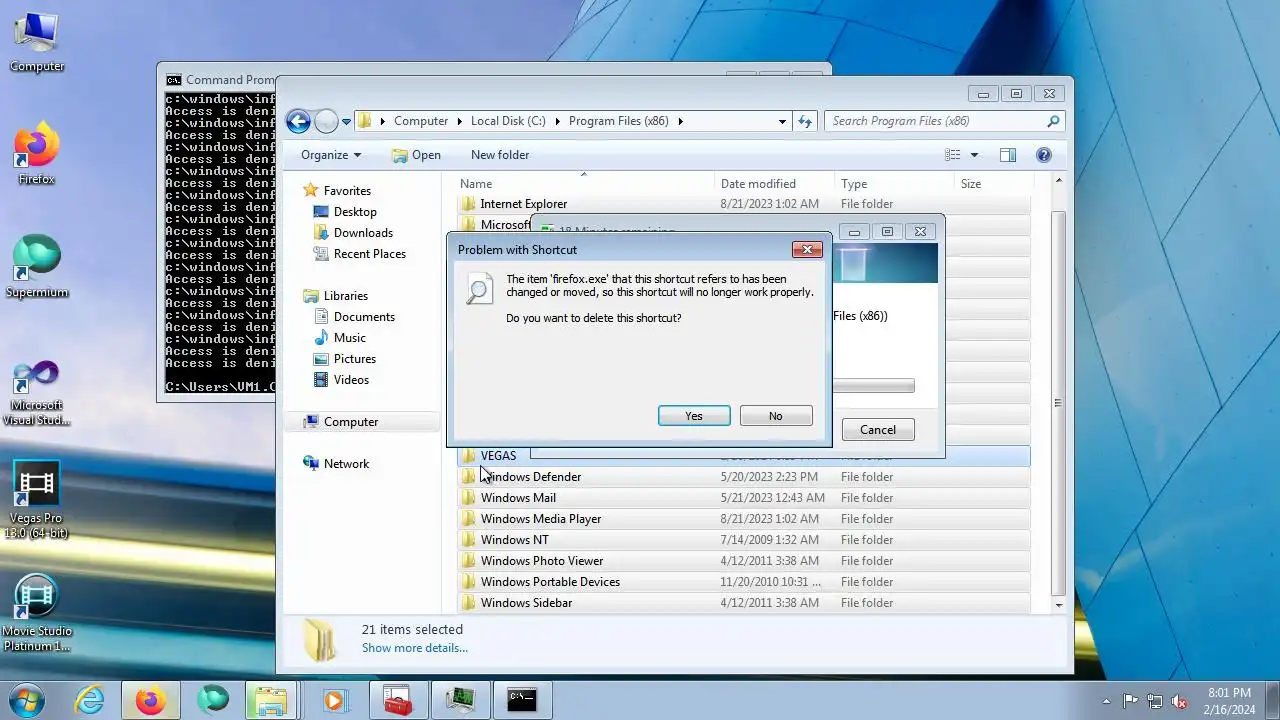Open the Music library
This screenshot has width=1280, height=720.
(x=350, y=338)
